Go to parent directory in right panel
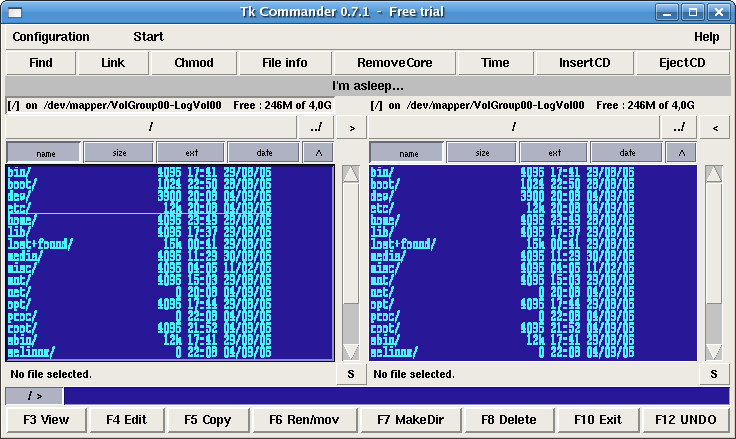 679,127
